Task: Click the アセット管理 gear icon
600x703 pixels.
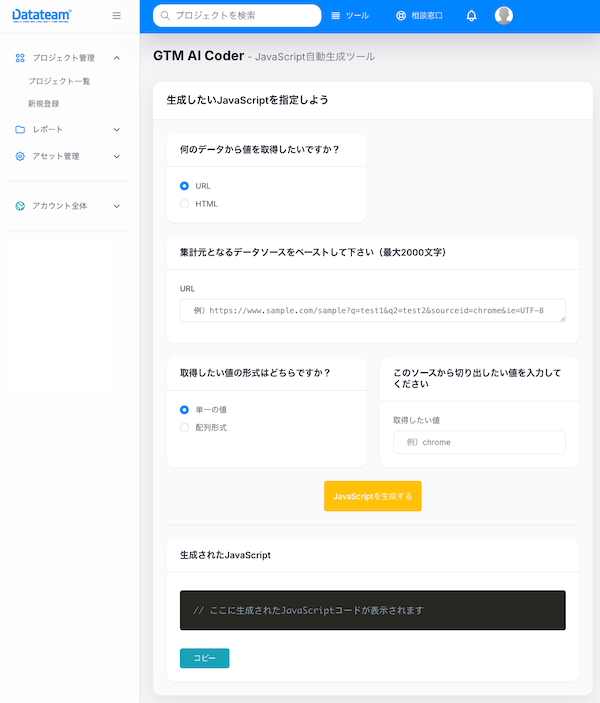Action: point(20,156)
